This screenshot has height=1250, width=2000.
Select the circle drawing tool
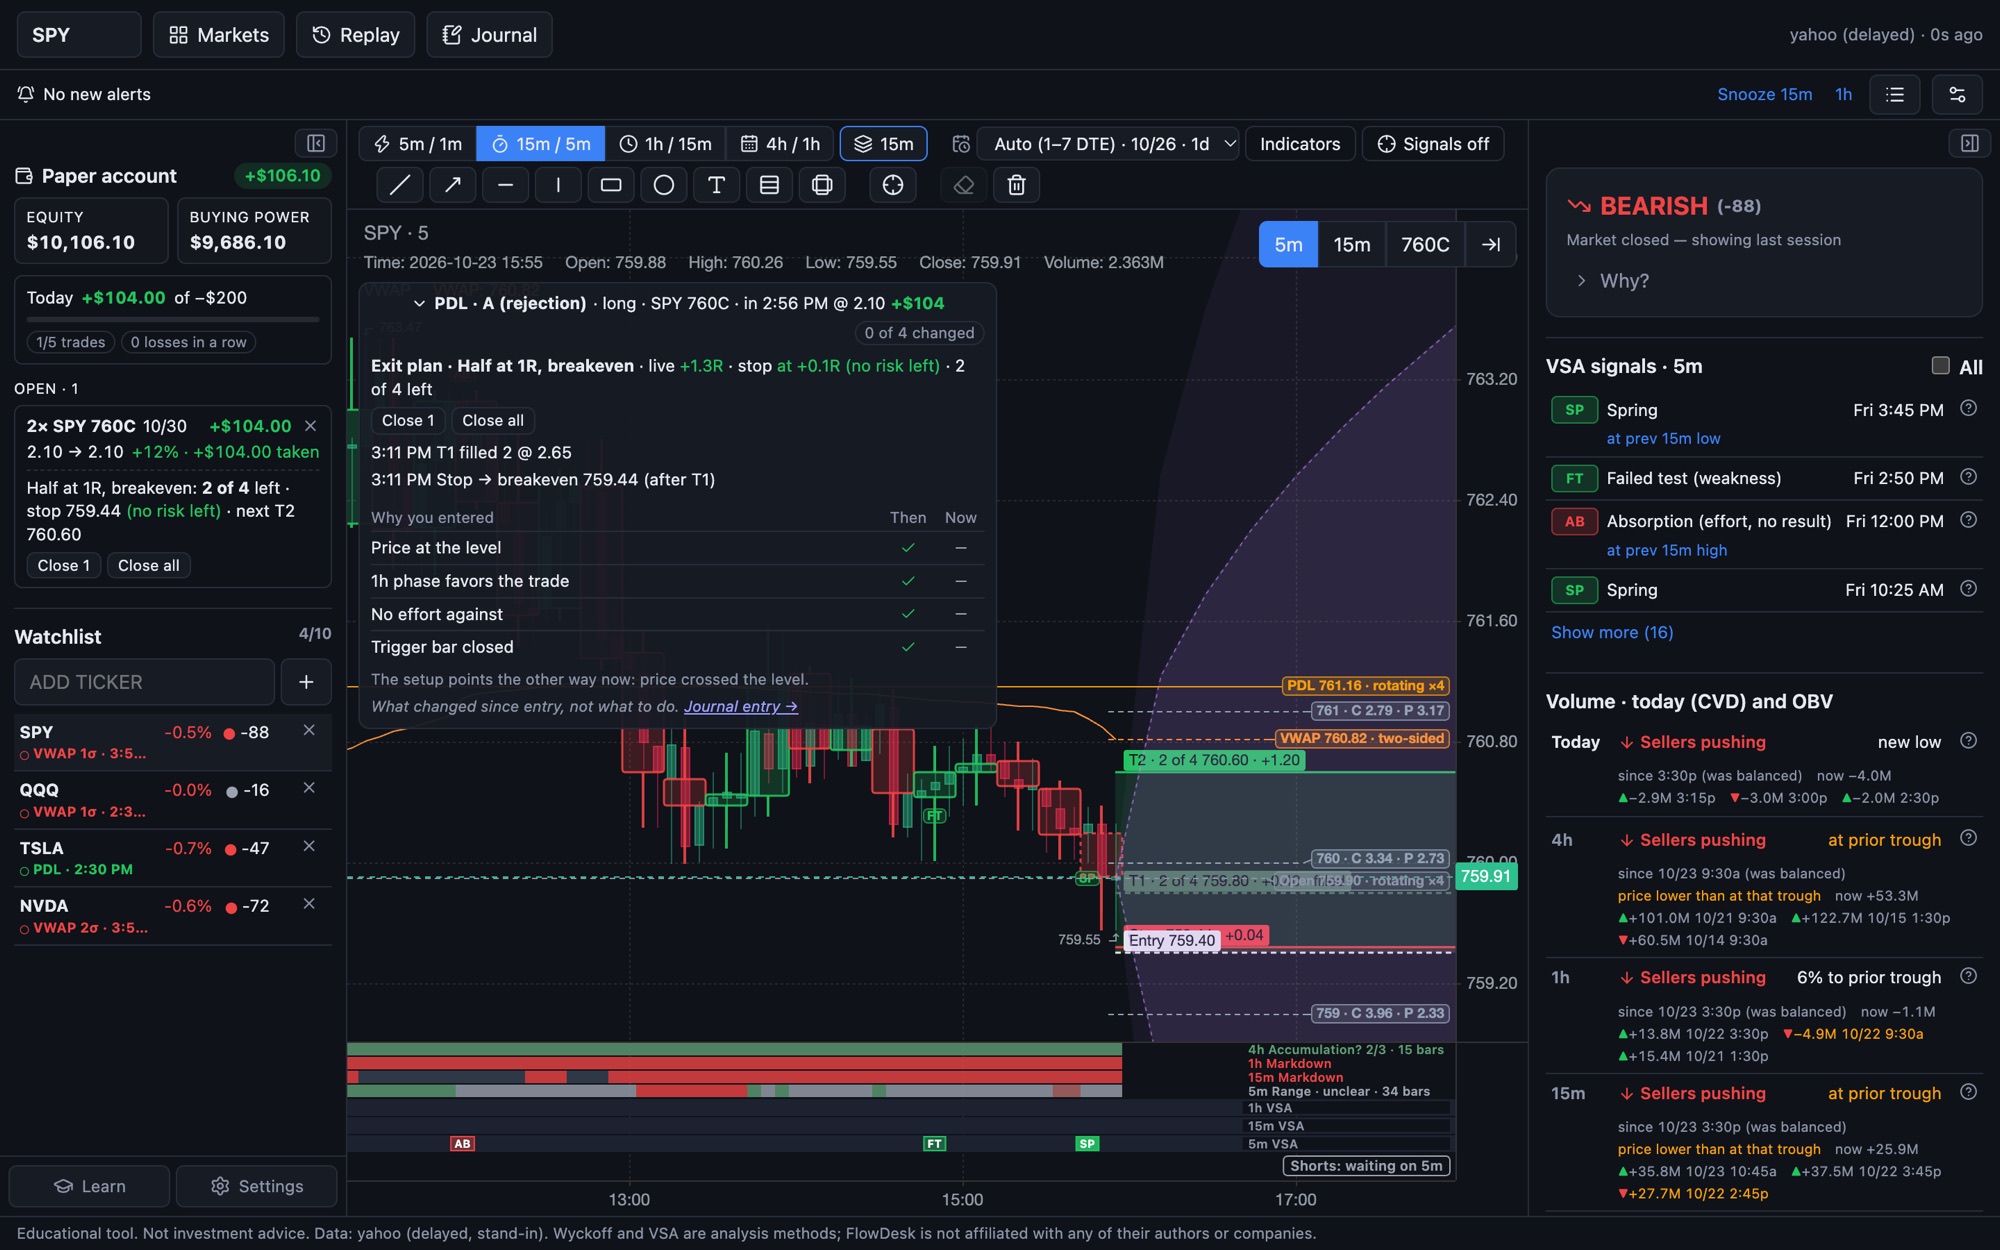click(664, 185)
